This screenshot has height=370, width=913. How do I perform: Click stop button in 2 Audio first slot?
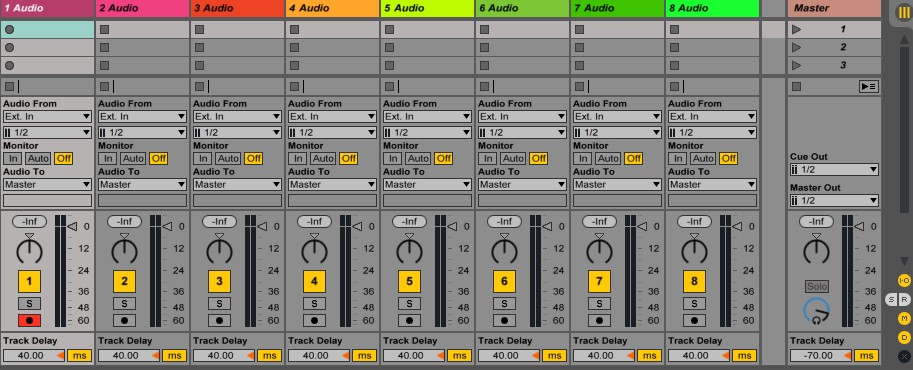104,29
